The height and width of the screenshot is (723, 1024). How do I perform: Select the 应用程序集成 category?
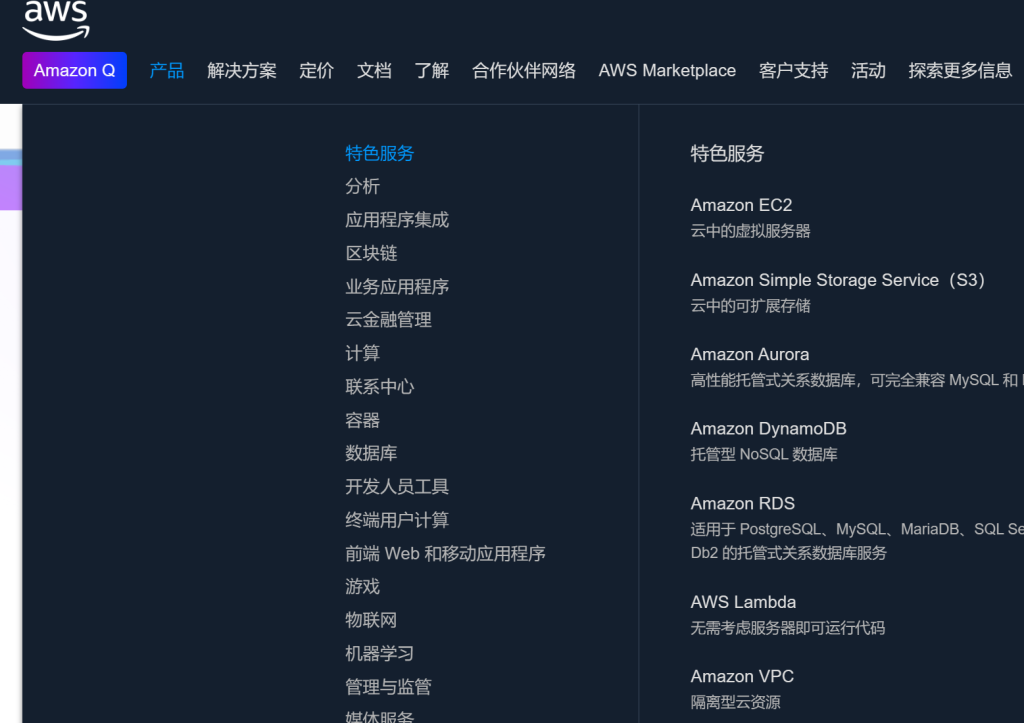(x=397, y=220)
